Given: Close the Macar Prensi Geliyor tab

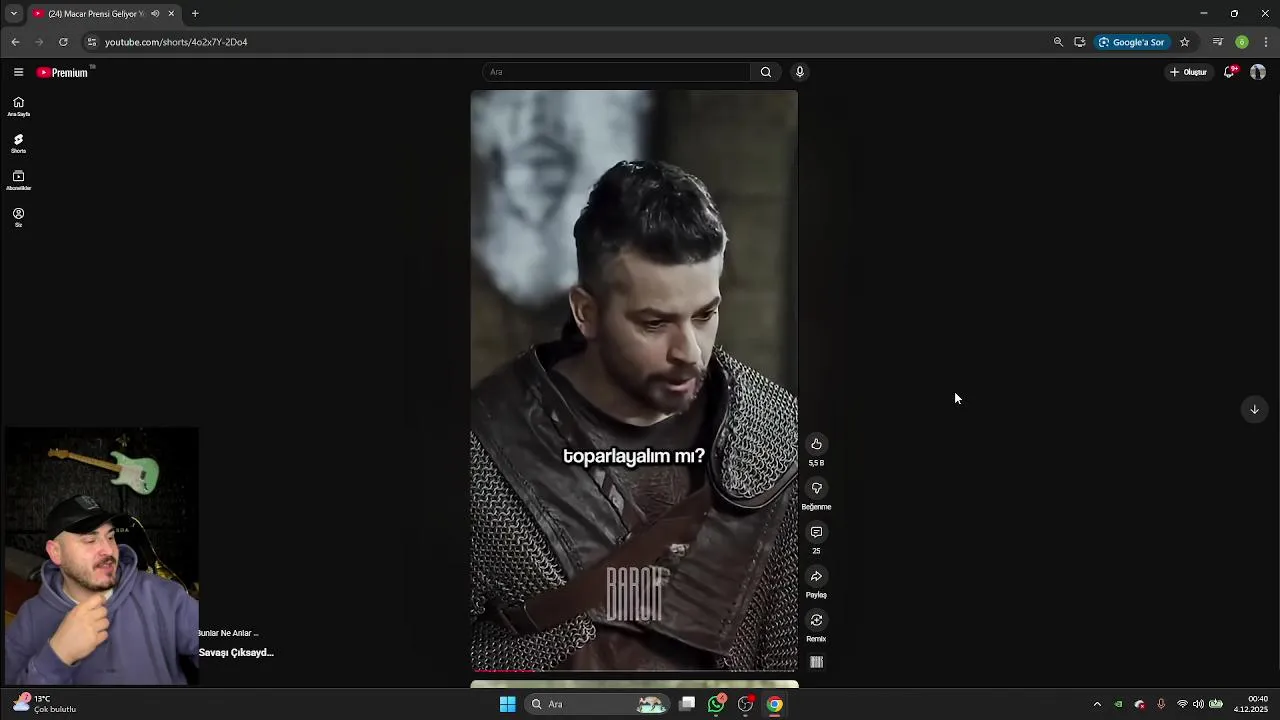Looking at the screenshot, I should [x=171, y=14].
